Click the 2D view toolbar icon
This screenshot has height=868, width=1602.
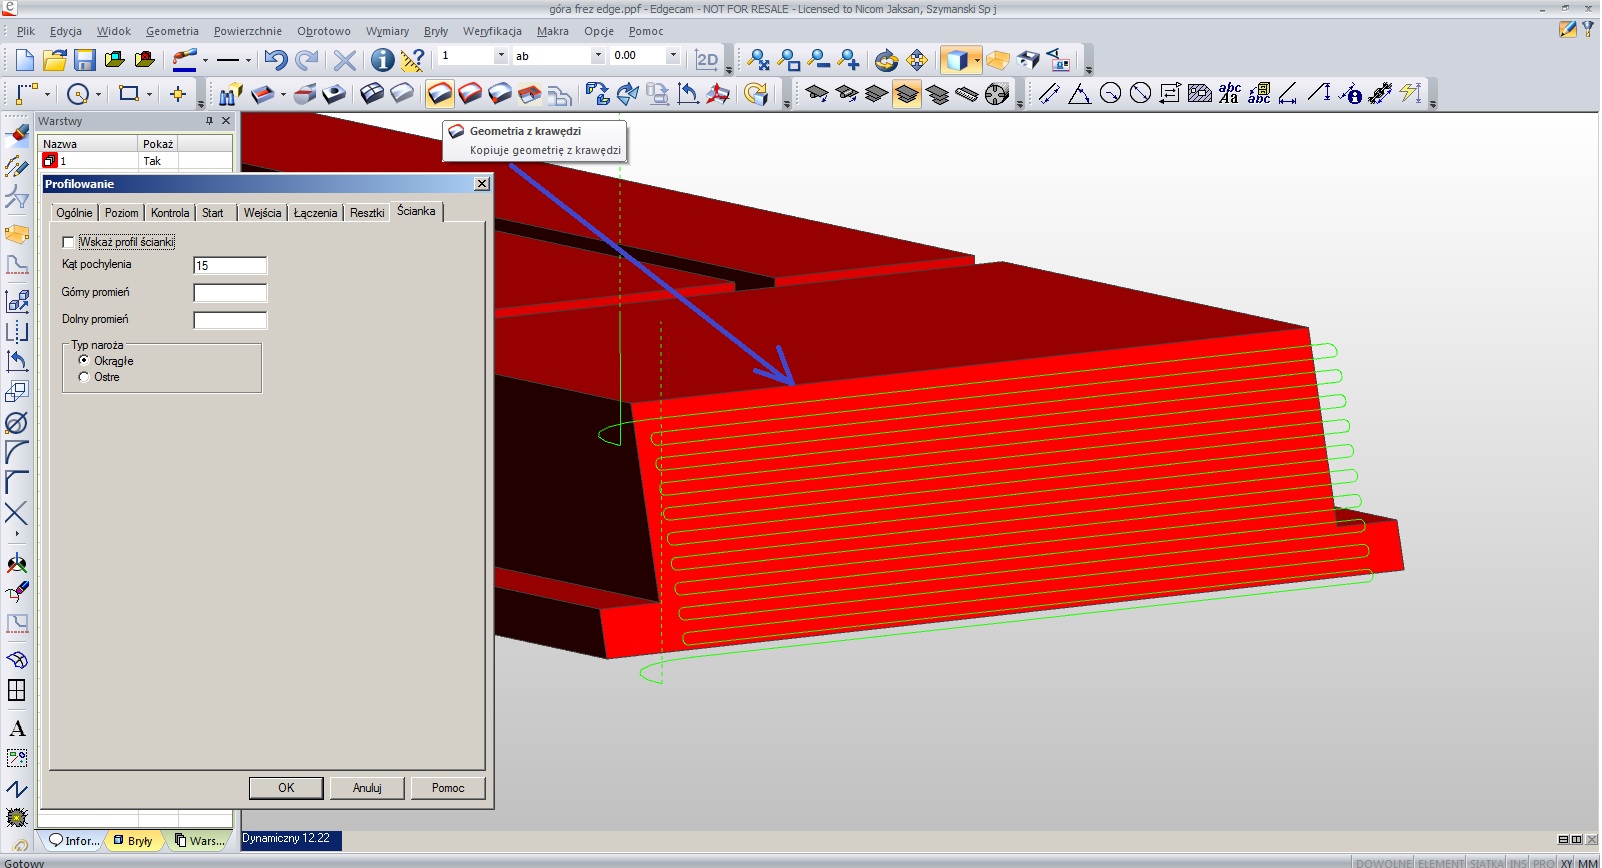(707, 60)
